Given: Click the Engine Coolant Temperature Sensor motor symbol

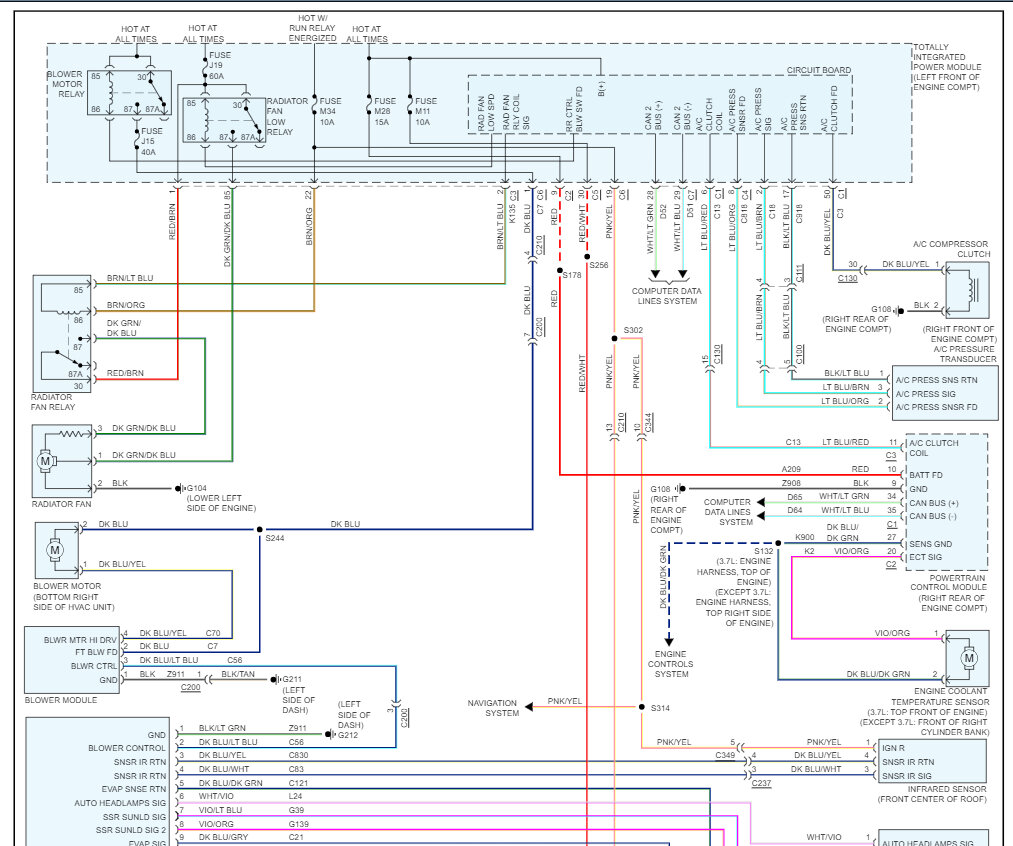Looking at the screenshot, I should [968, 658].
